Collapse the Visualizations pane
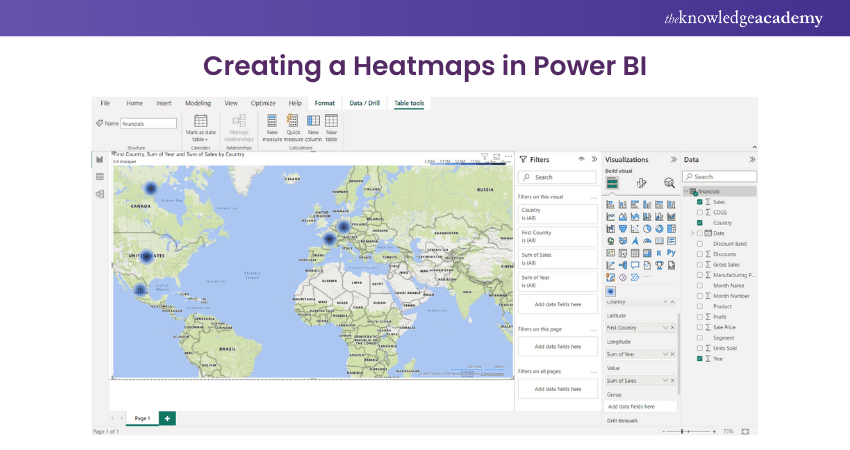Viewport: 850px width, 450px height. (673, 159)
